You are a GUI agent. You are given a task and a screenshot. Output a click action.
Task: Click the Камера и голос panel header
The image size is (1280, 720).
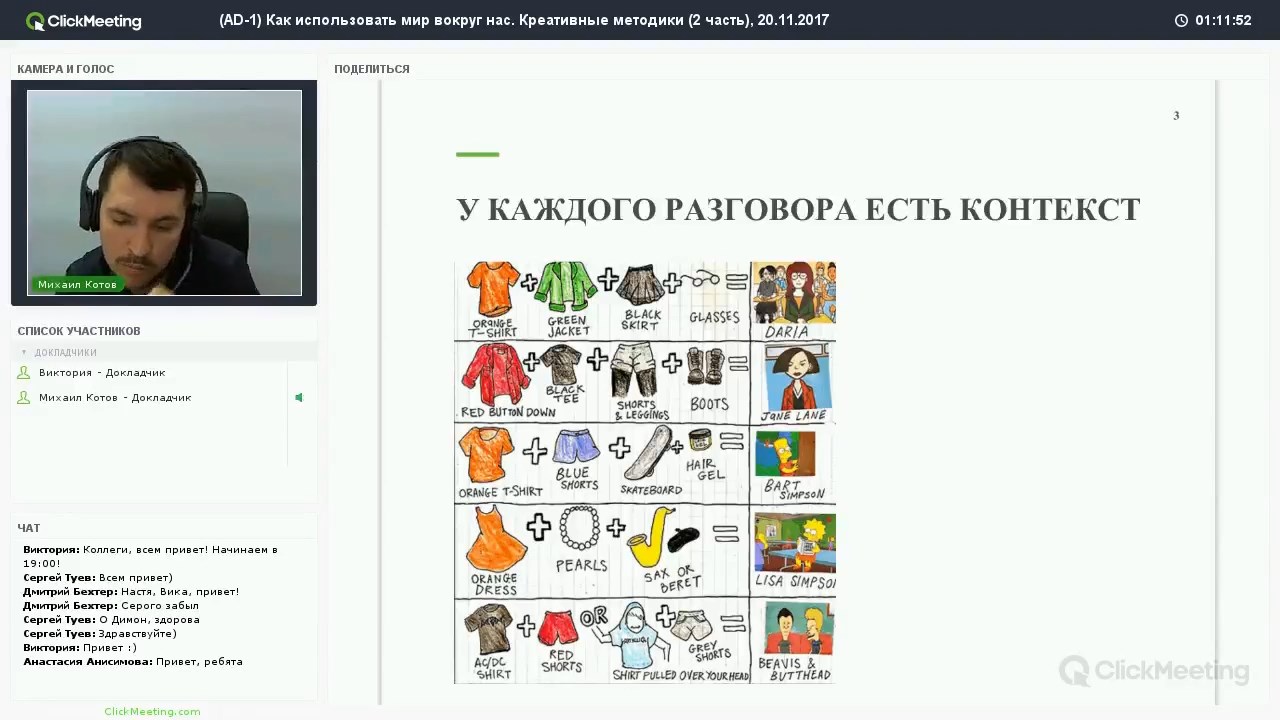66,69
